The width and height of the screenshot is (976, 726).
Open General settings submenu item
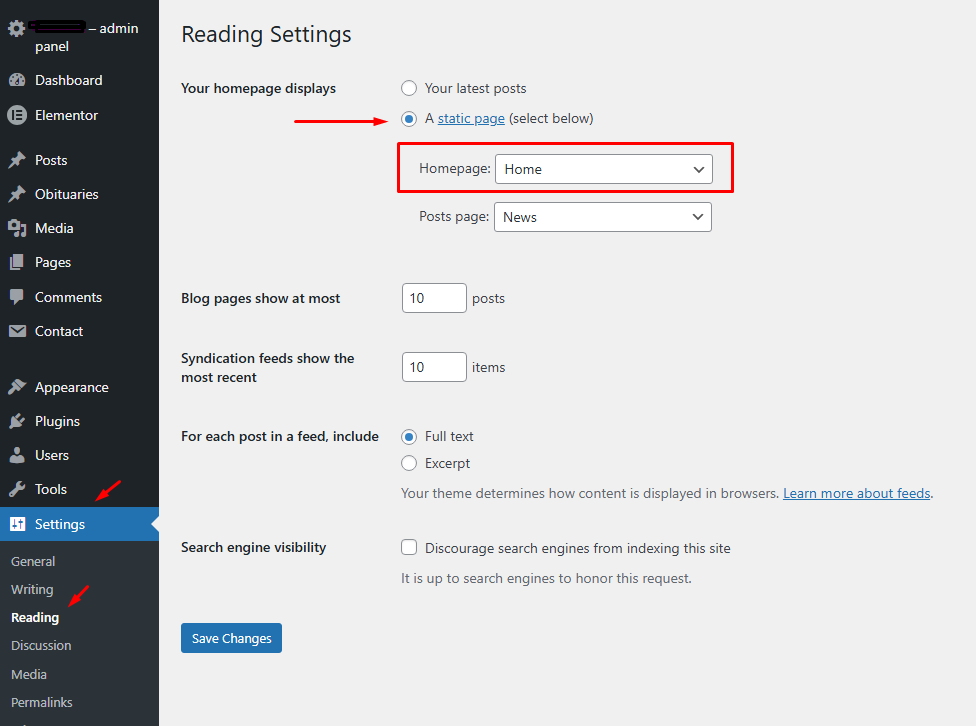(33, 561)
